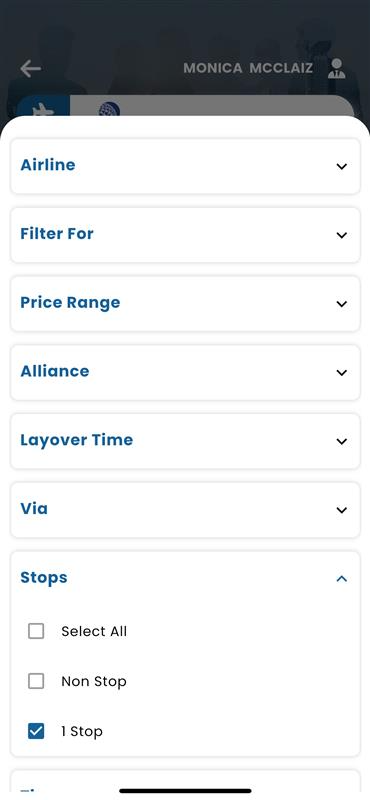The image size is (370, 800).
Task: Click the Via section chevron
Action: (341, 510)
